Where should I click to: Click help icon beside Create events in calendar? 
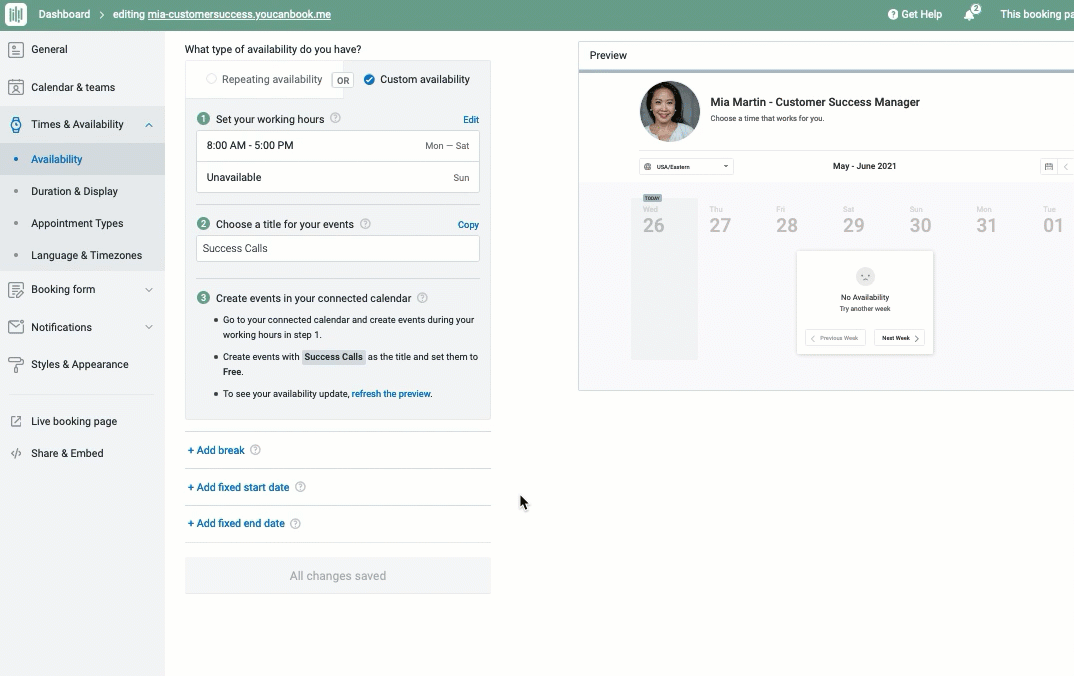(422, 297)
